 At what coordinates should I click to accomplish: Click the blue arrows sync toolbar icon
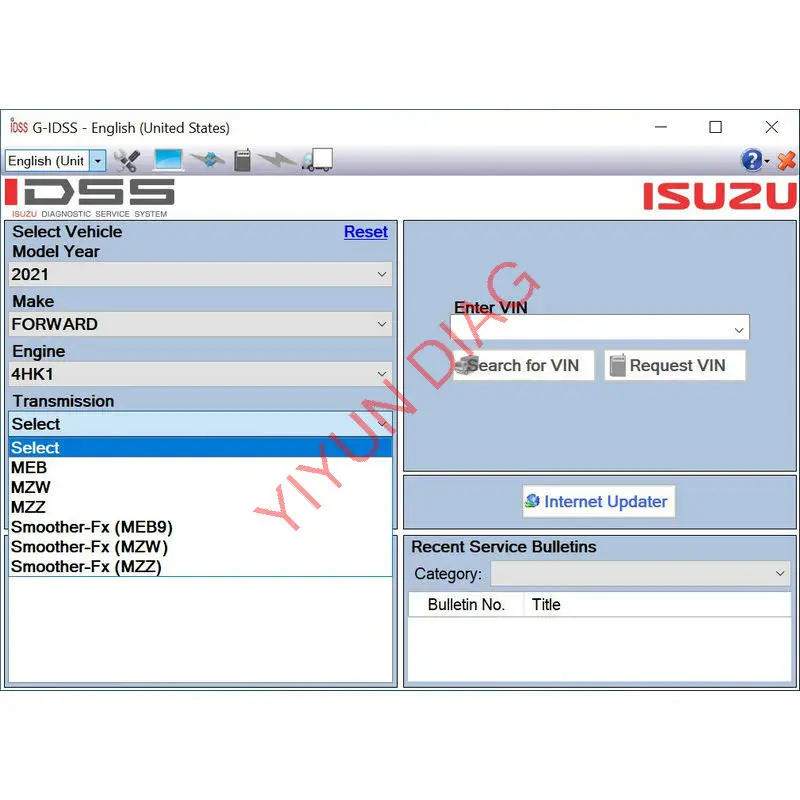pyautogui.click(x=208, y=160)
